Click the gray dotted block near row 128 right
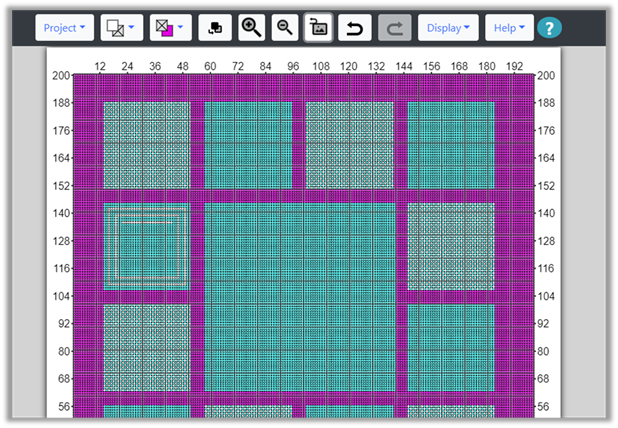Screen dimensions: 618x428 tap(451, 247)
